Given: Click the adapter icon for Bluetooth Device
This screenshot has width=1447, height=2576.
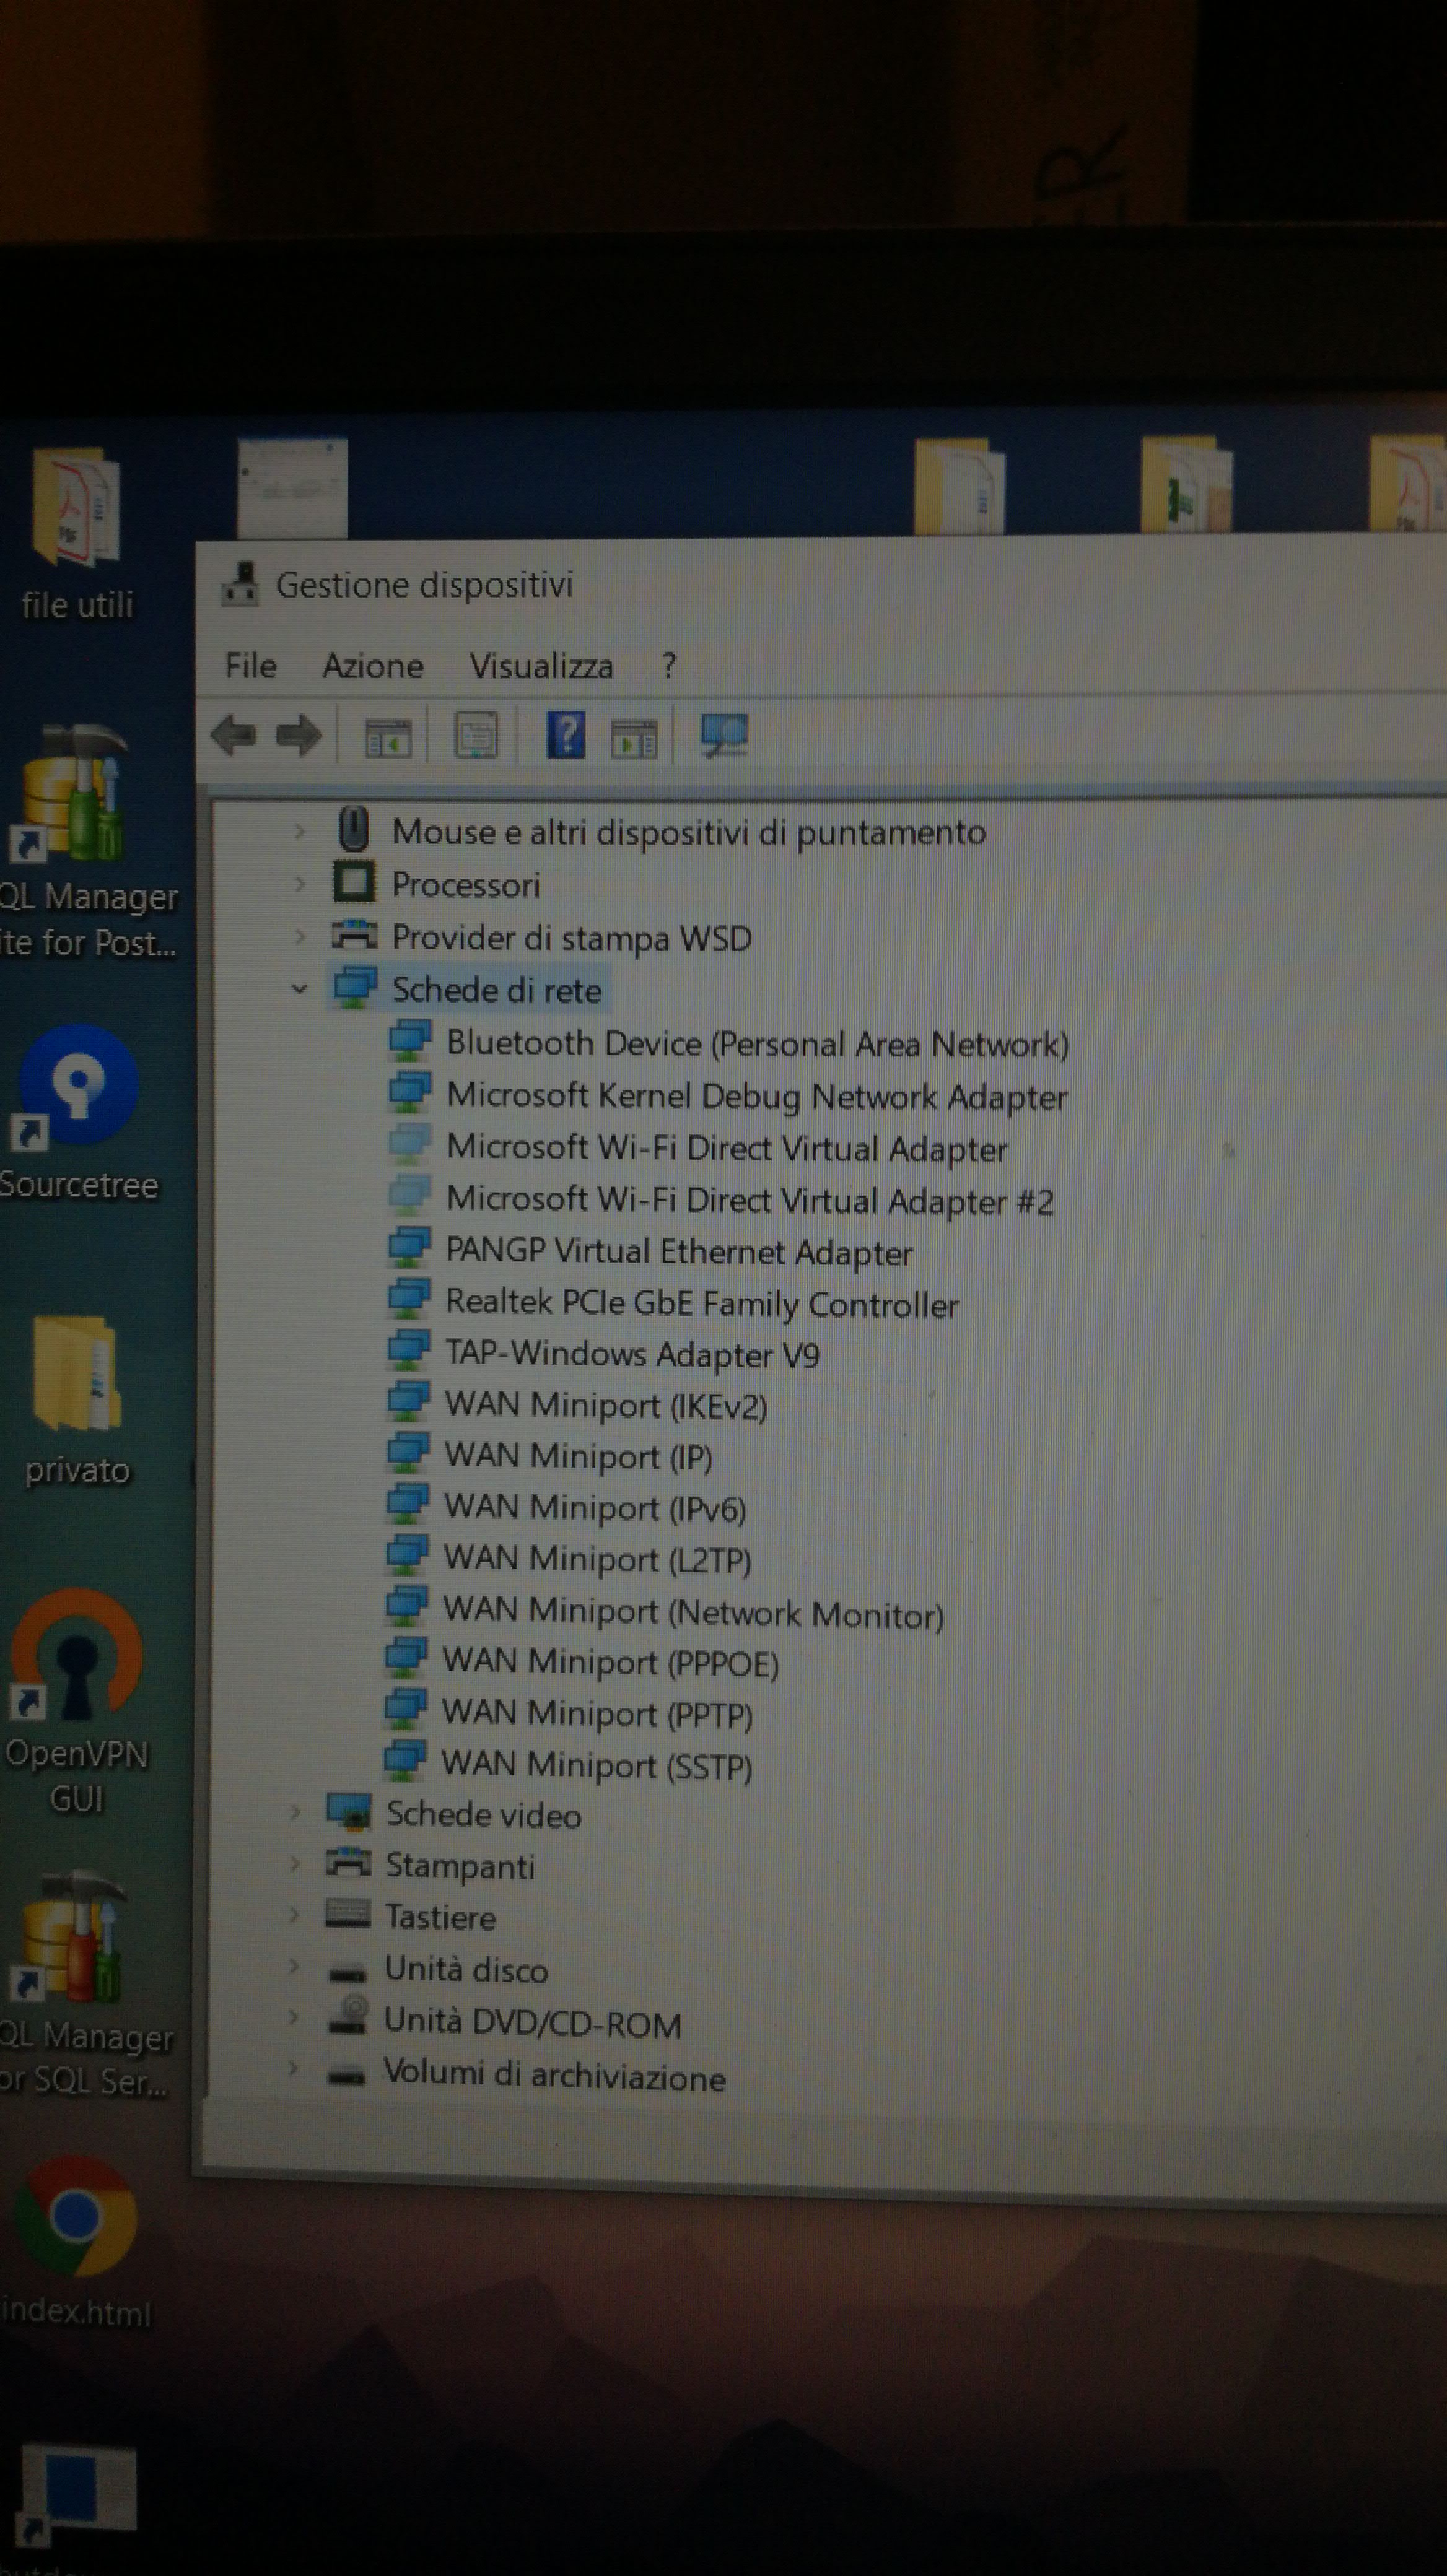Looking at the screenshot, I should click(x=410, y=1040).
